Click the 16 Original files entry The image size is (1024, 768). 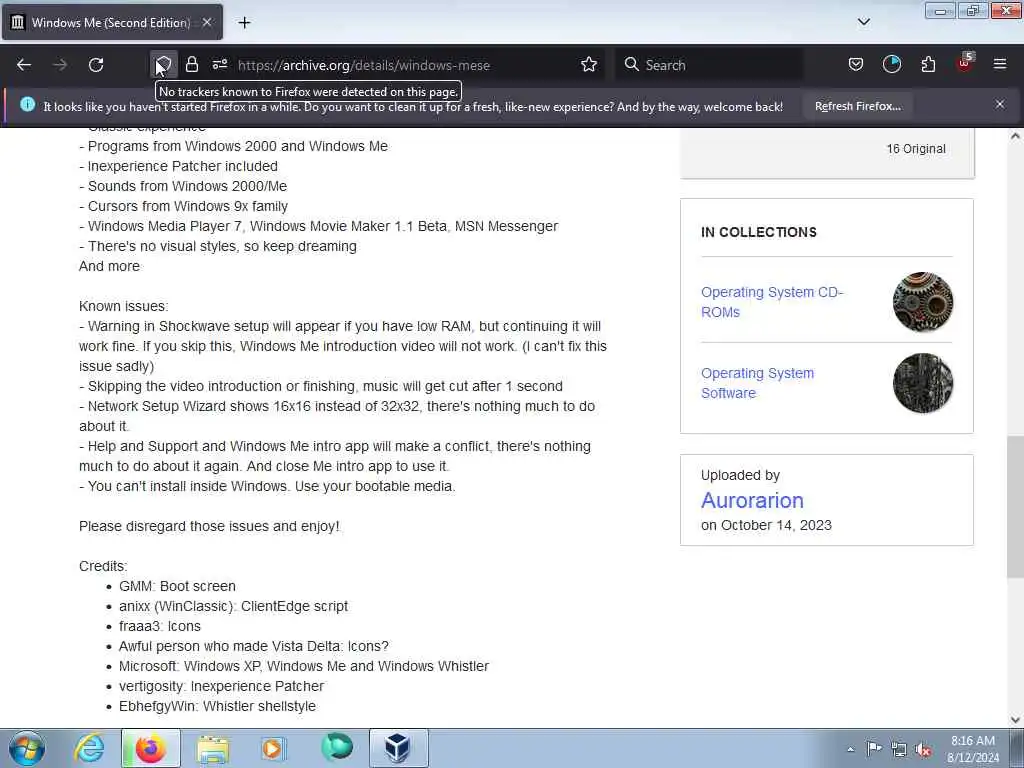point(916,149)
